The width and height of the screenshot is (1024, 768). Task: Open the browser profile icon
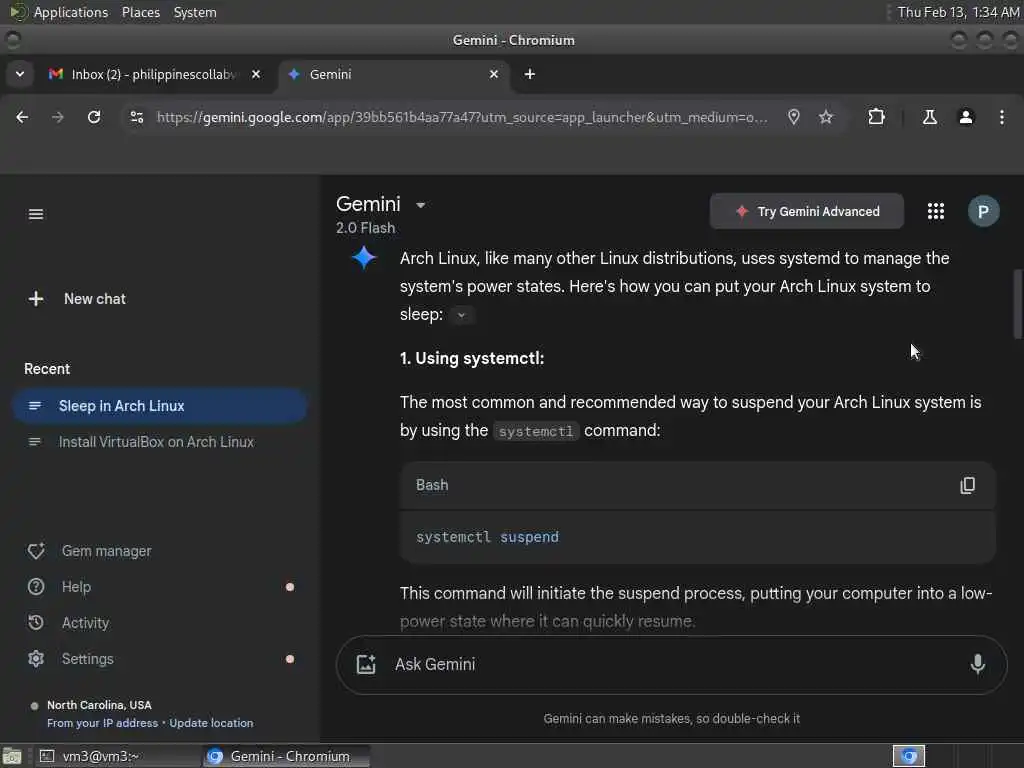click(x=966, y=117)
